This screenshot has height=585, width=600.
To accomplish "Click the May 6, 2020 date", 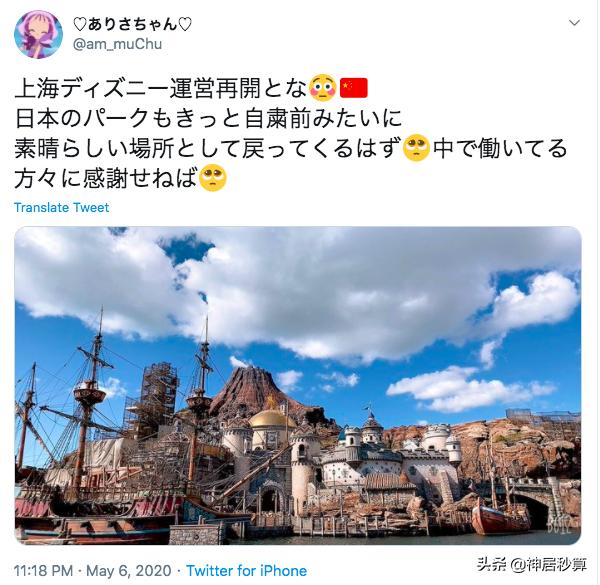I will click(129, 571).
